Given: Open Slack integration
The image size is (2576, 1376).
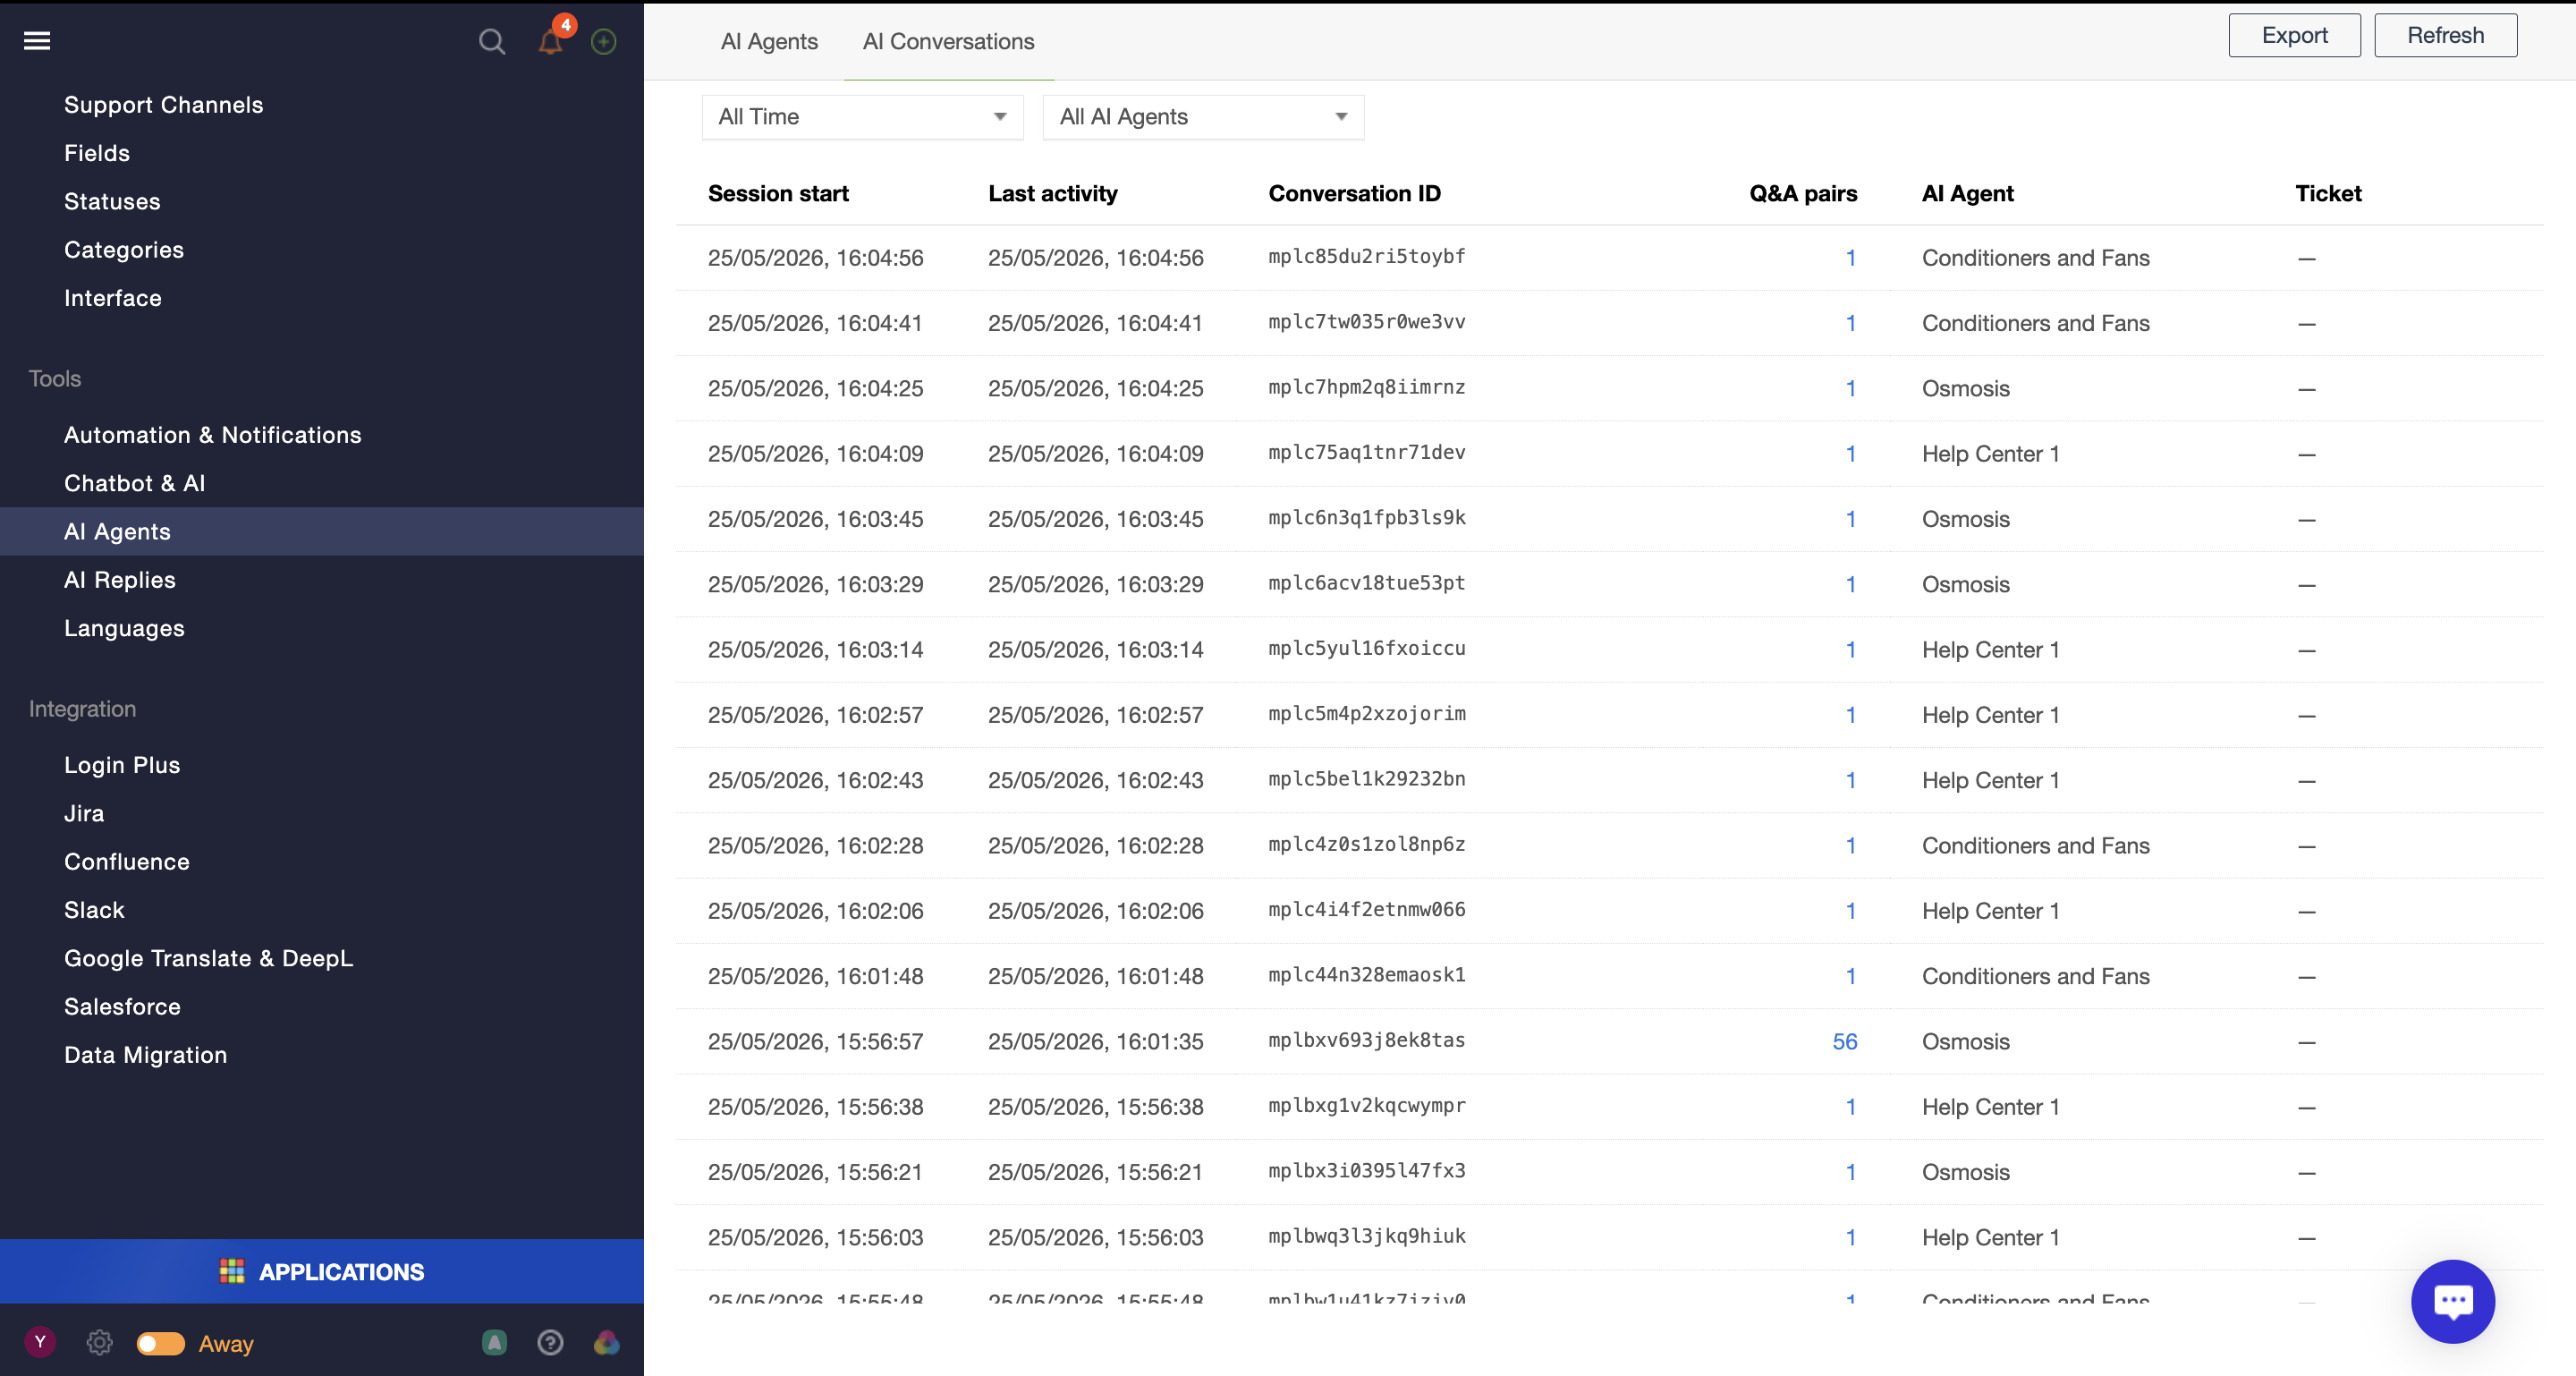Looking at the screenshot, I should (x=94, y=910).
